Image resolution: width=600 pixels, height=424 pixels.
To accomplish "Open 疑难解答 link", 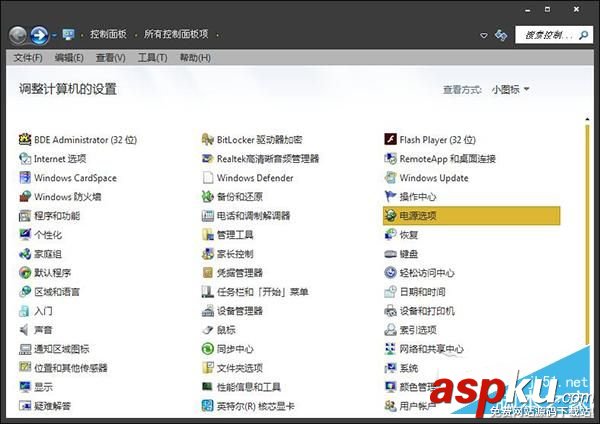I will coord(52,406).
